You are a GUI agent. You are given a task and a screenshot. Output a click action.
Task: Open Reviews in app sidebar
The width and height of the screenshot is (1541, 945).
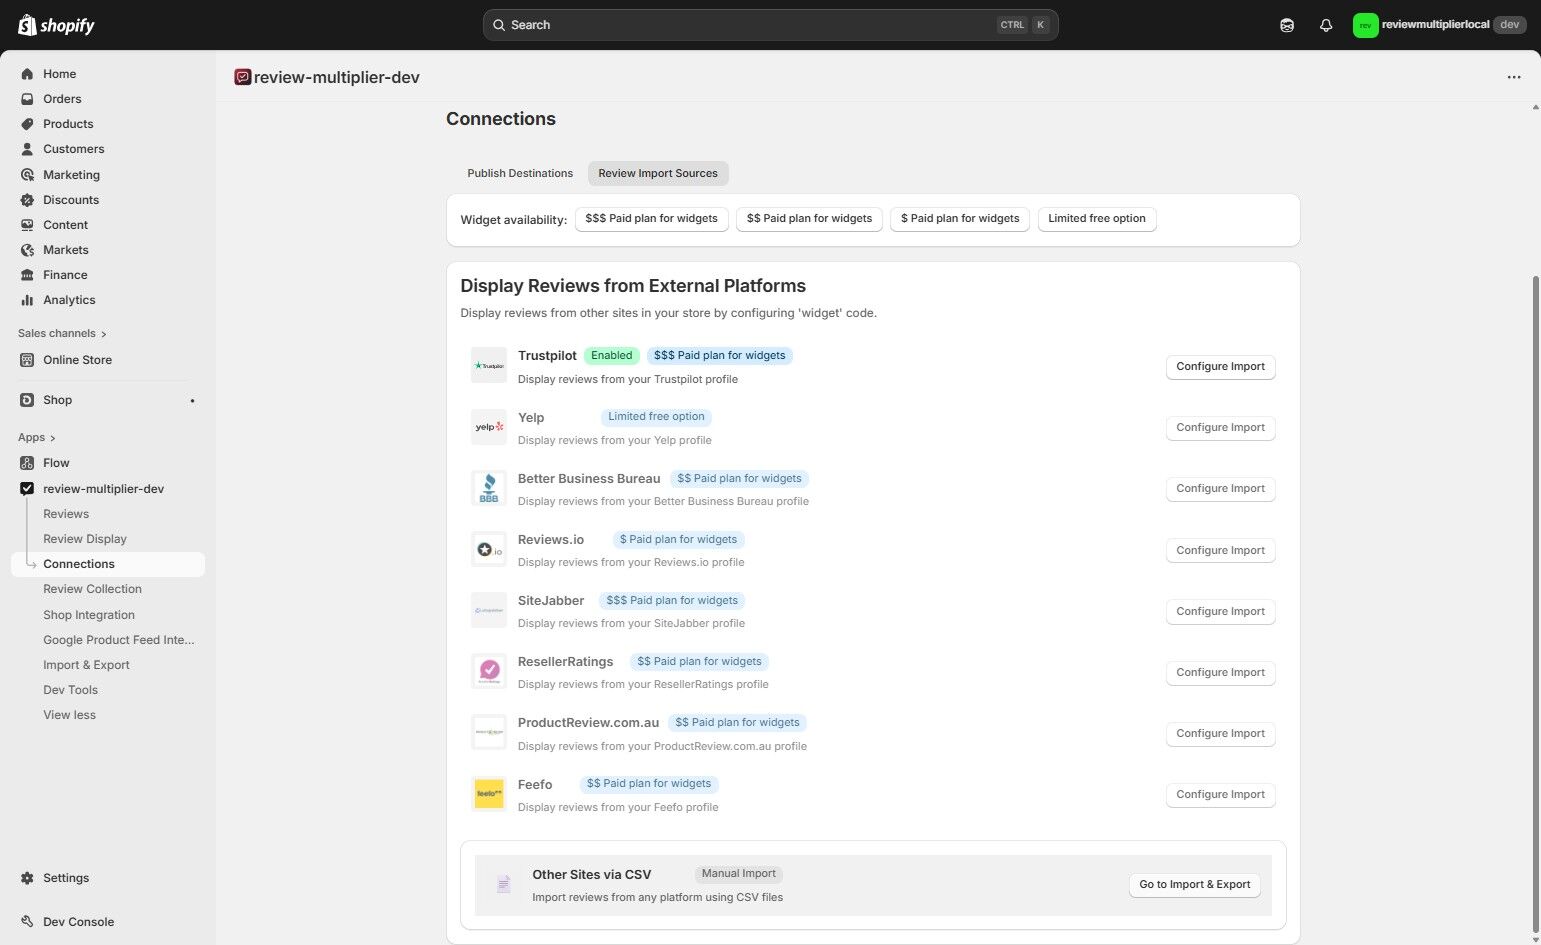pos(66,514)
